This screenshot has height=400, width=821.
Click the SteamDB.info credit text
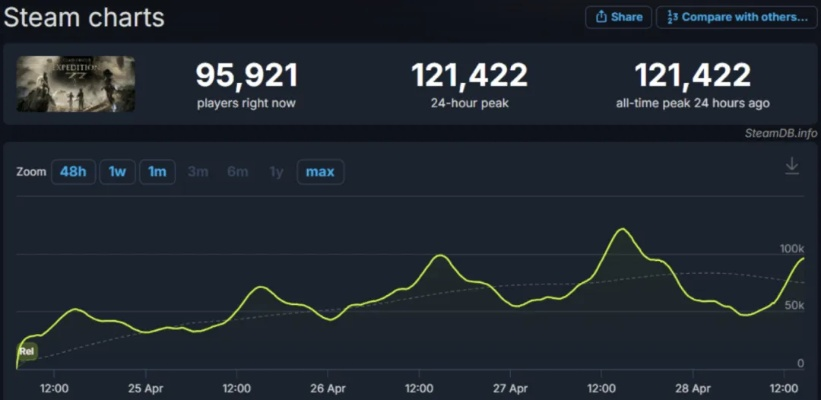coord(781,134)
